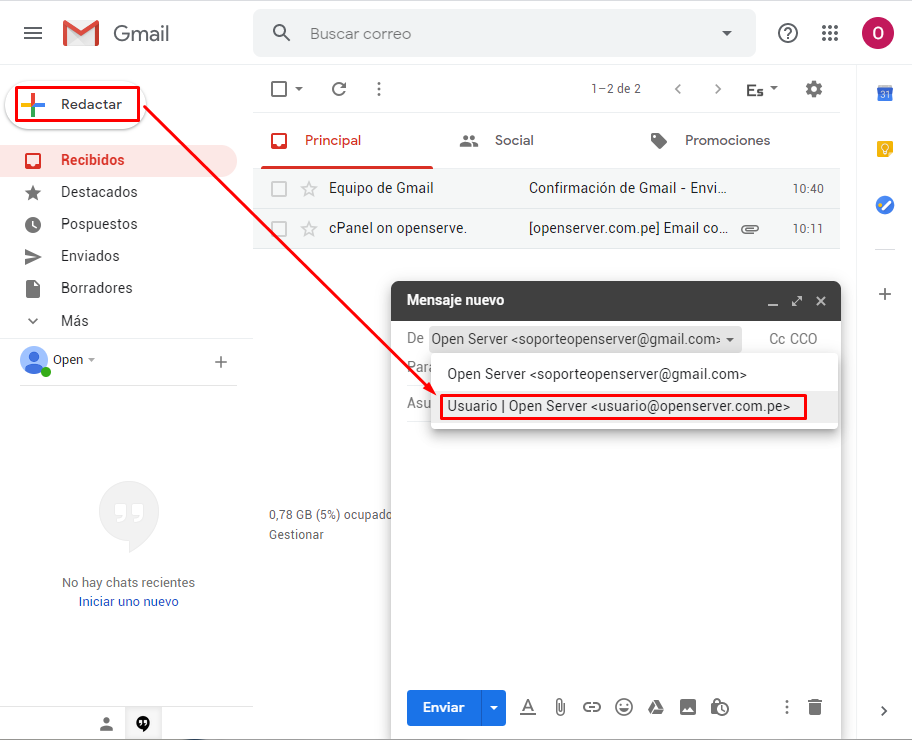The image size is (912, 740).
Task: Check the Equipo de Gmail email checkbox
Action: [x=279, y=188]
